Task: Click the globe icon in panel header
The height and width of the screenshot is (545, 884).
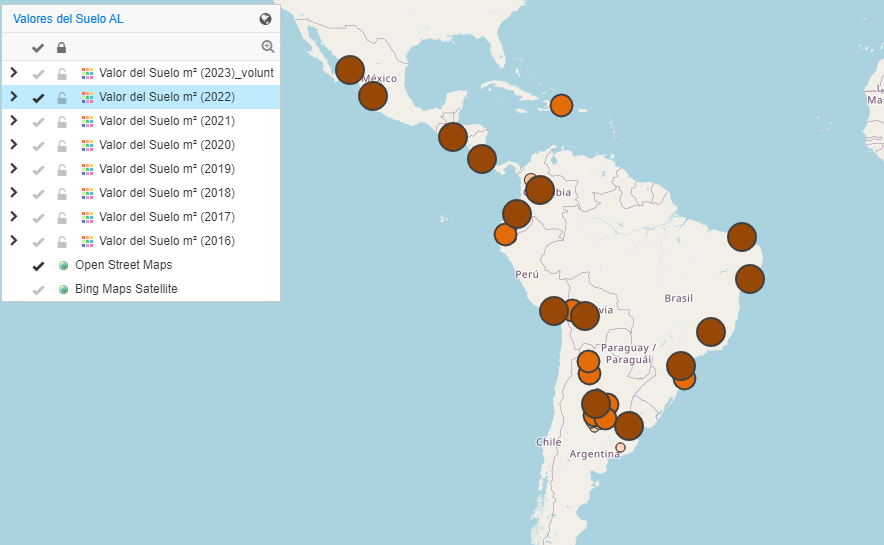Action: pos(265,19)
